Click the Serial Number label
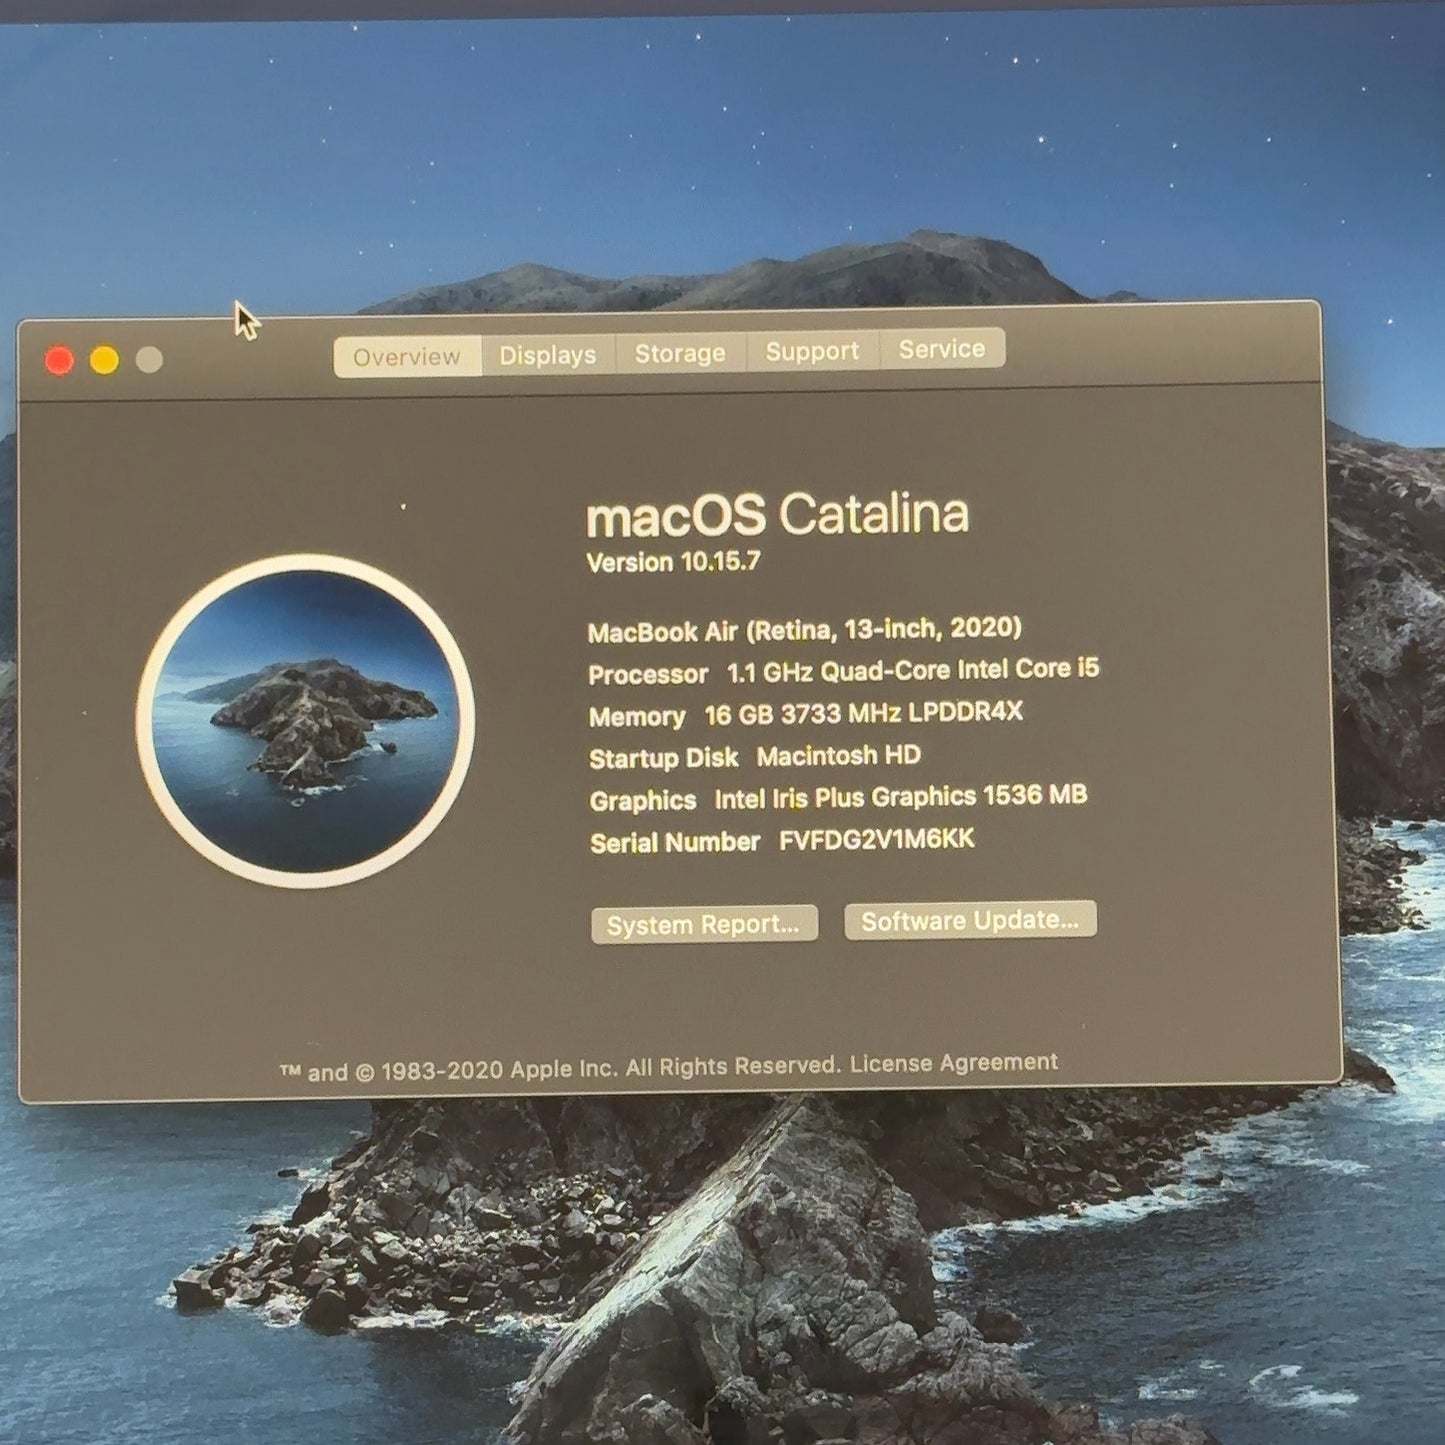1445x1445 pixels. 675,843
